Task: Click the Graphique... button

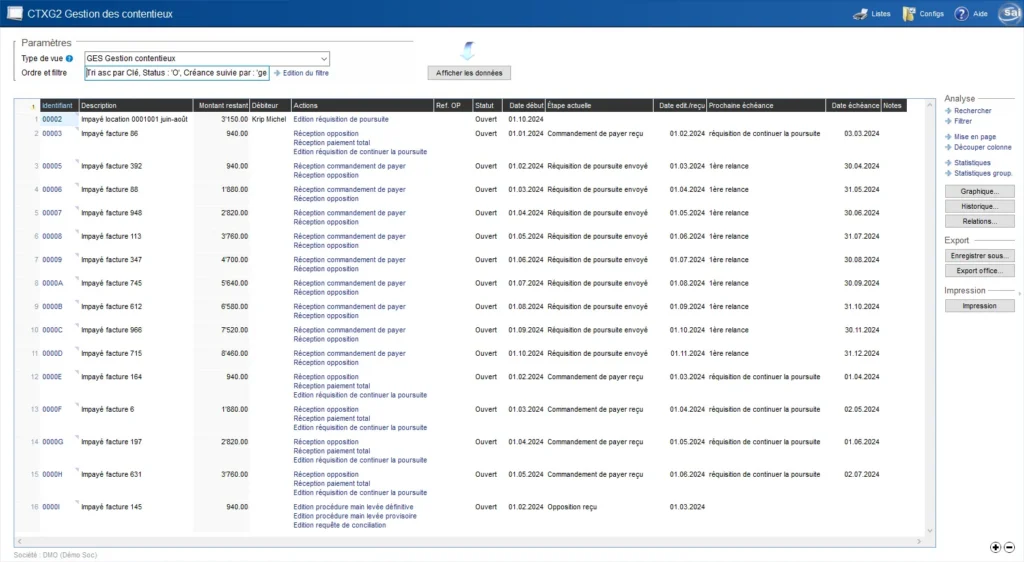Action: (980, 191)
